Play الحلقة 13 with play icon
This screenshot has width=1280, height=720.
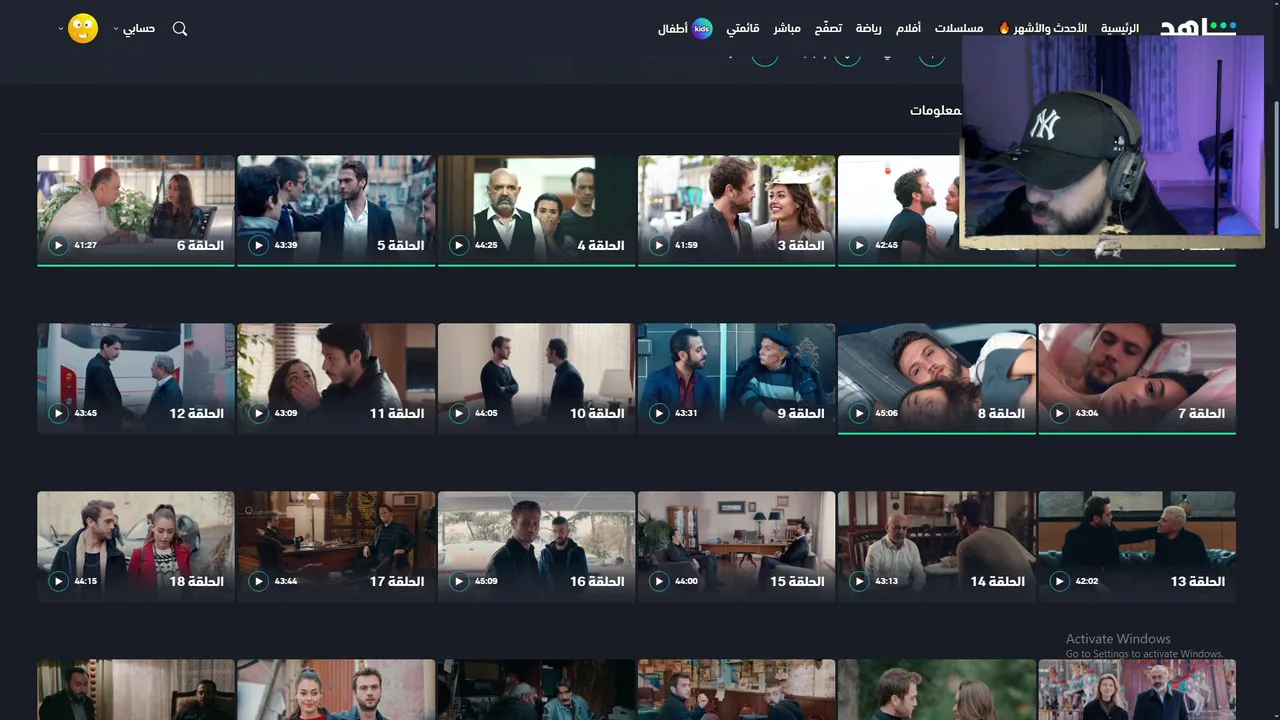coord(1059,581)
